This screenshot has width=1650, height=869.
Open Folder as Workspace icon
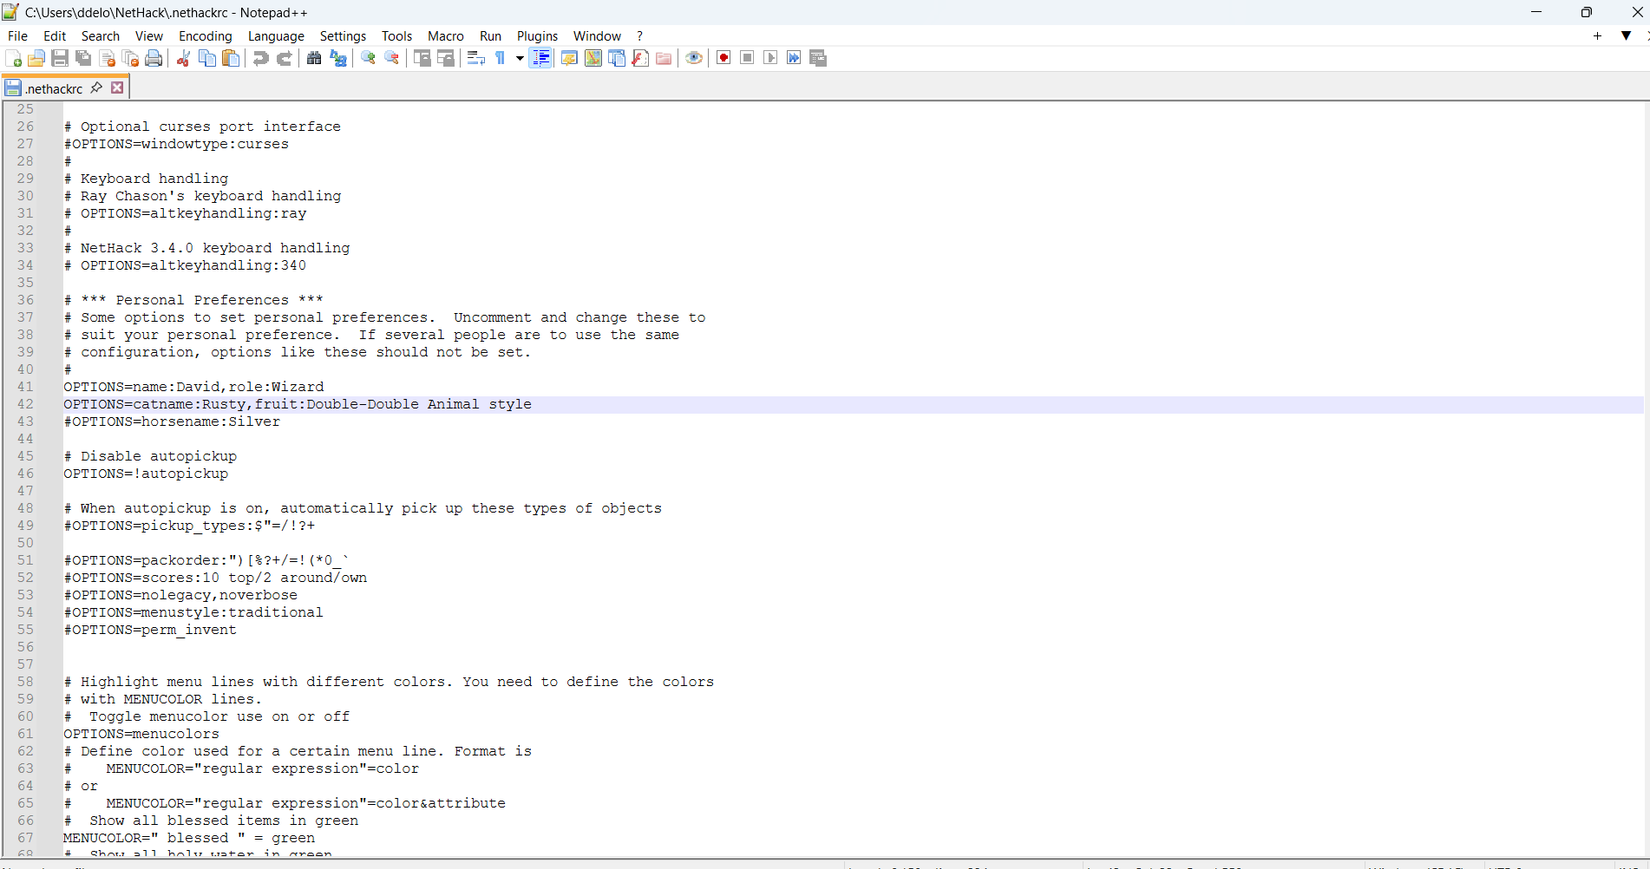664,58
